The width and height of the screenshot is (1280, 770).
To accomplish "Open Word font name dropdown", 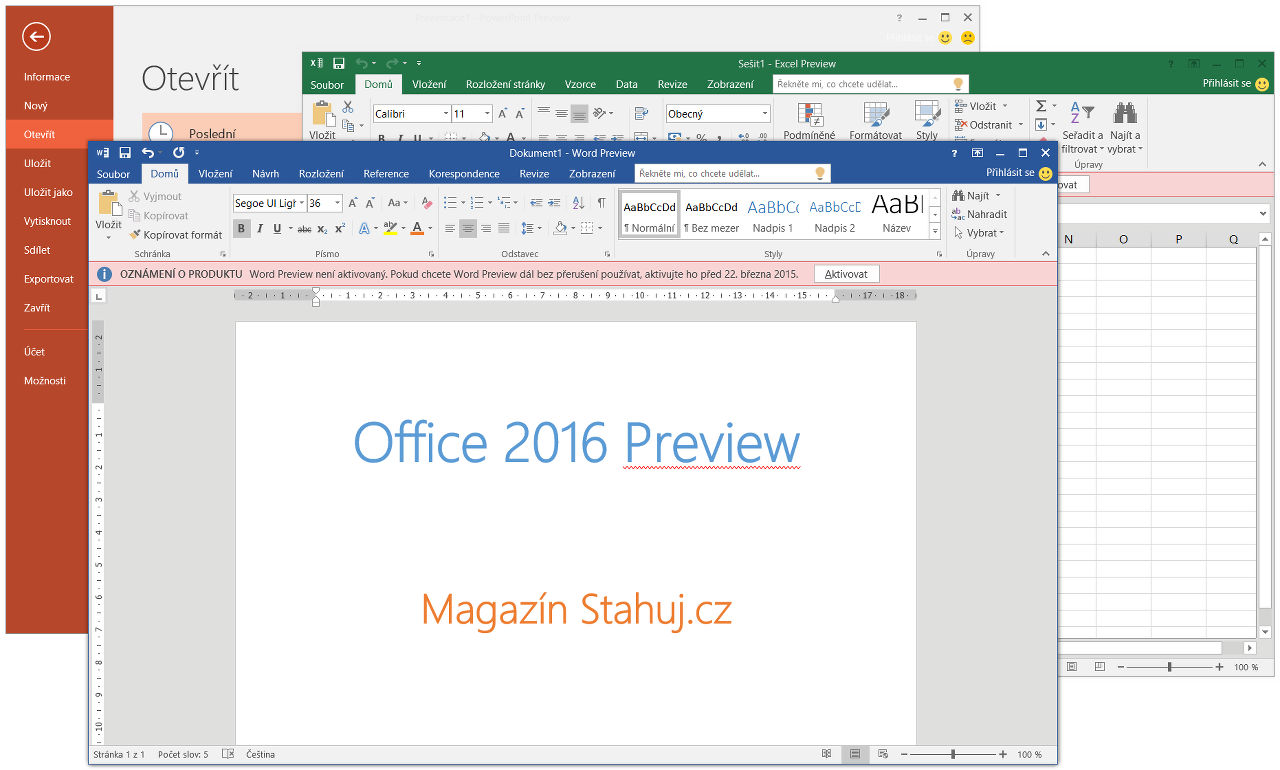I will coord(301,203).
